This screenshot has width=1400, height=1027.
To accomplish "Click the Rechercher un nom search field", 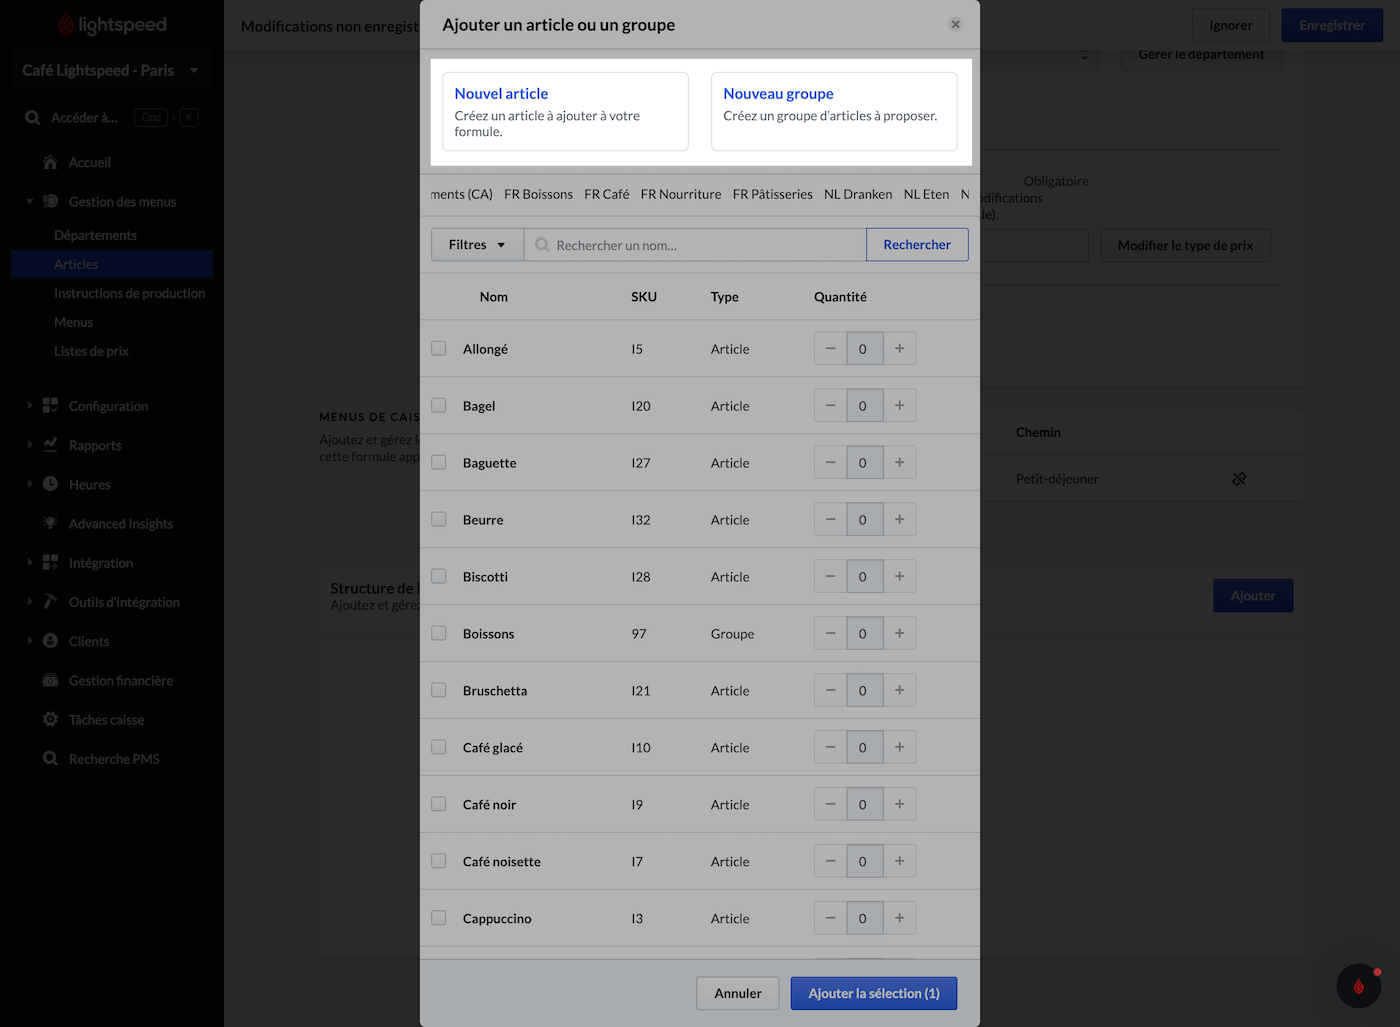I will tap(700, 245).
